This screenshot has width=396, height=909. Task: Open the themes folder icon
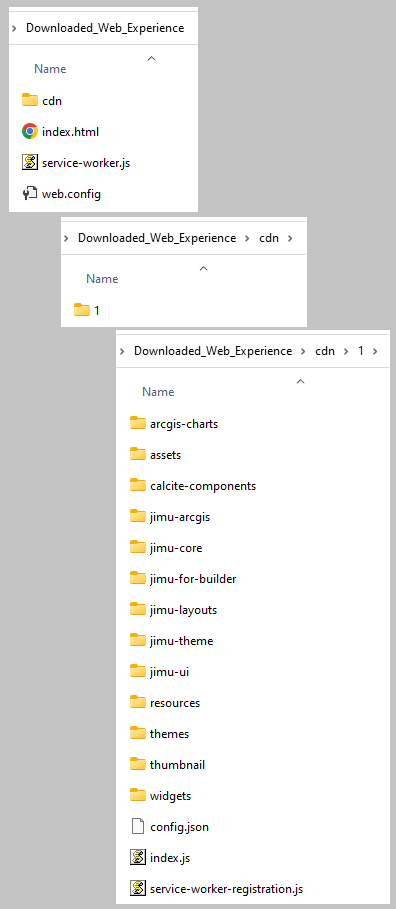[x=138, y=733]
